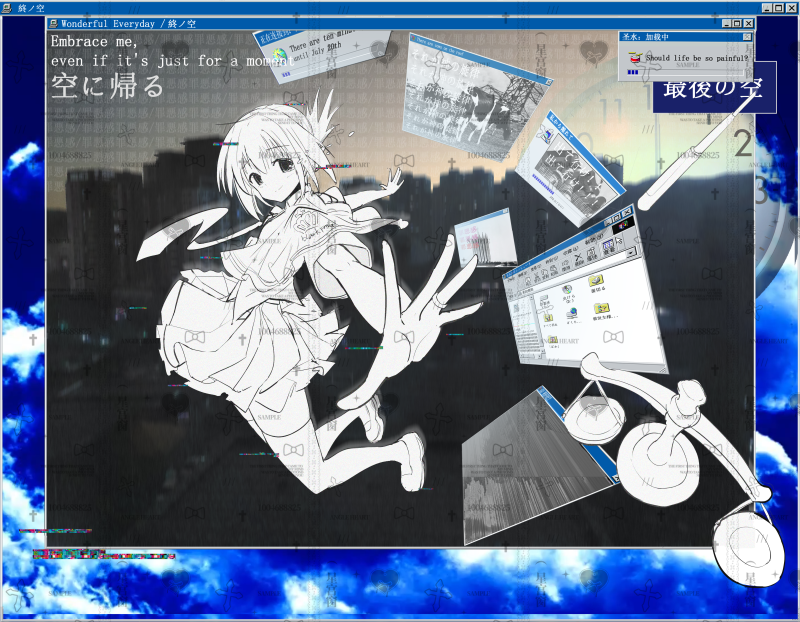Click the Up One Level folder icon
This screenshot has height=622, width=800.
528,280
